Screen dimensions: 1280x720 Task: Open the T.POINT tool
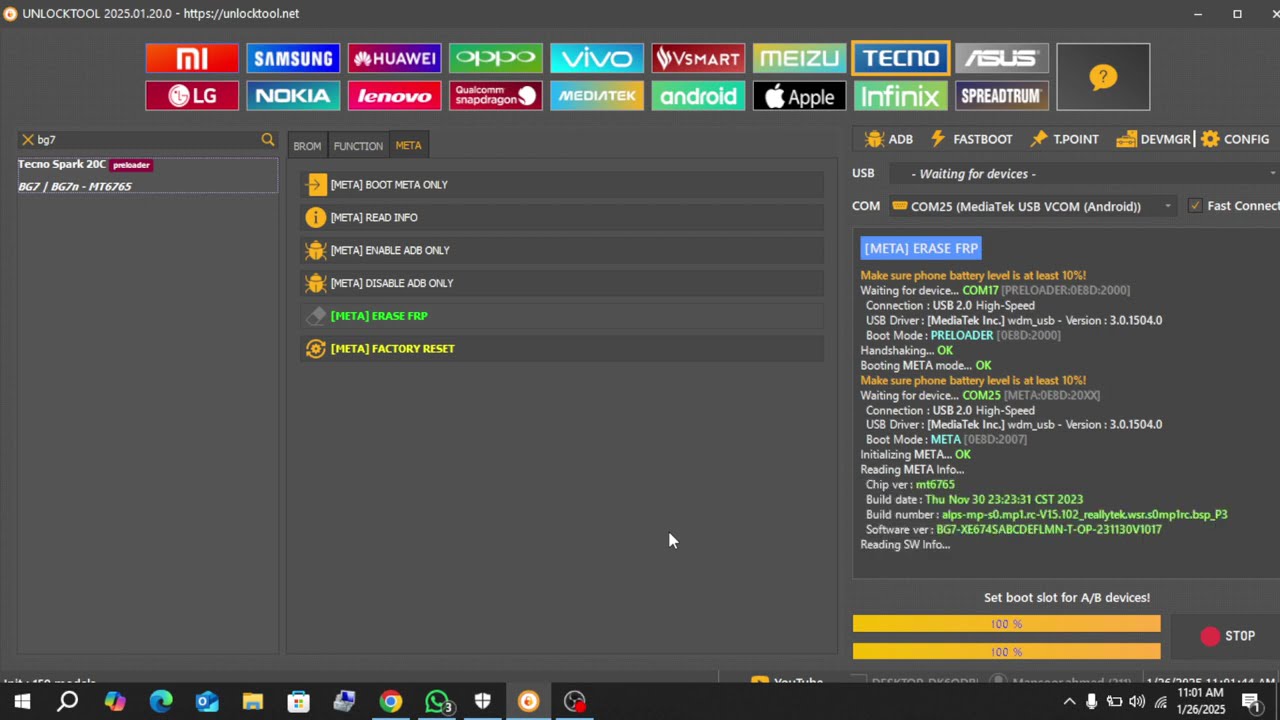[1065, 139]
